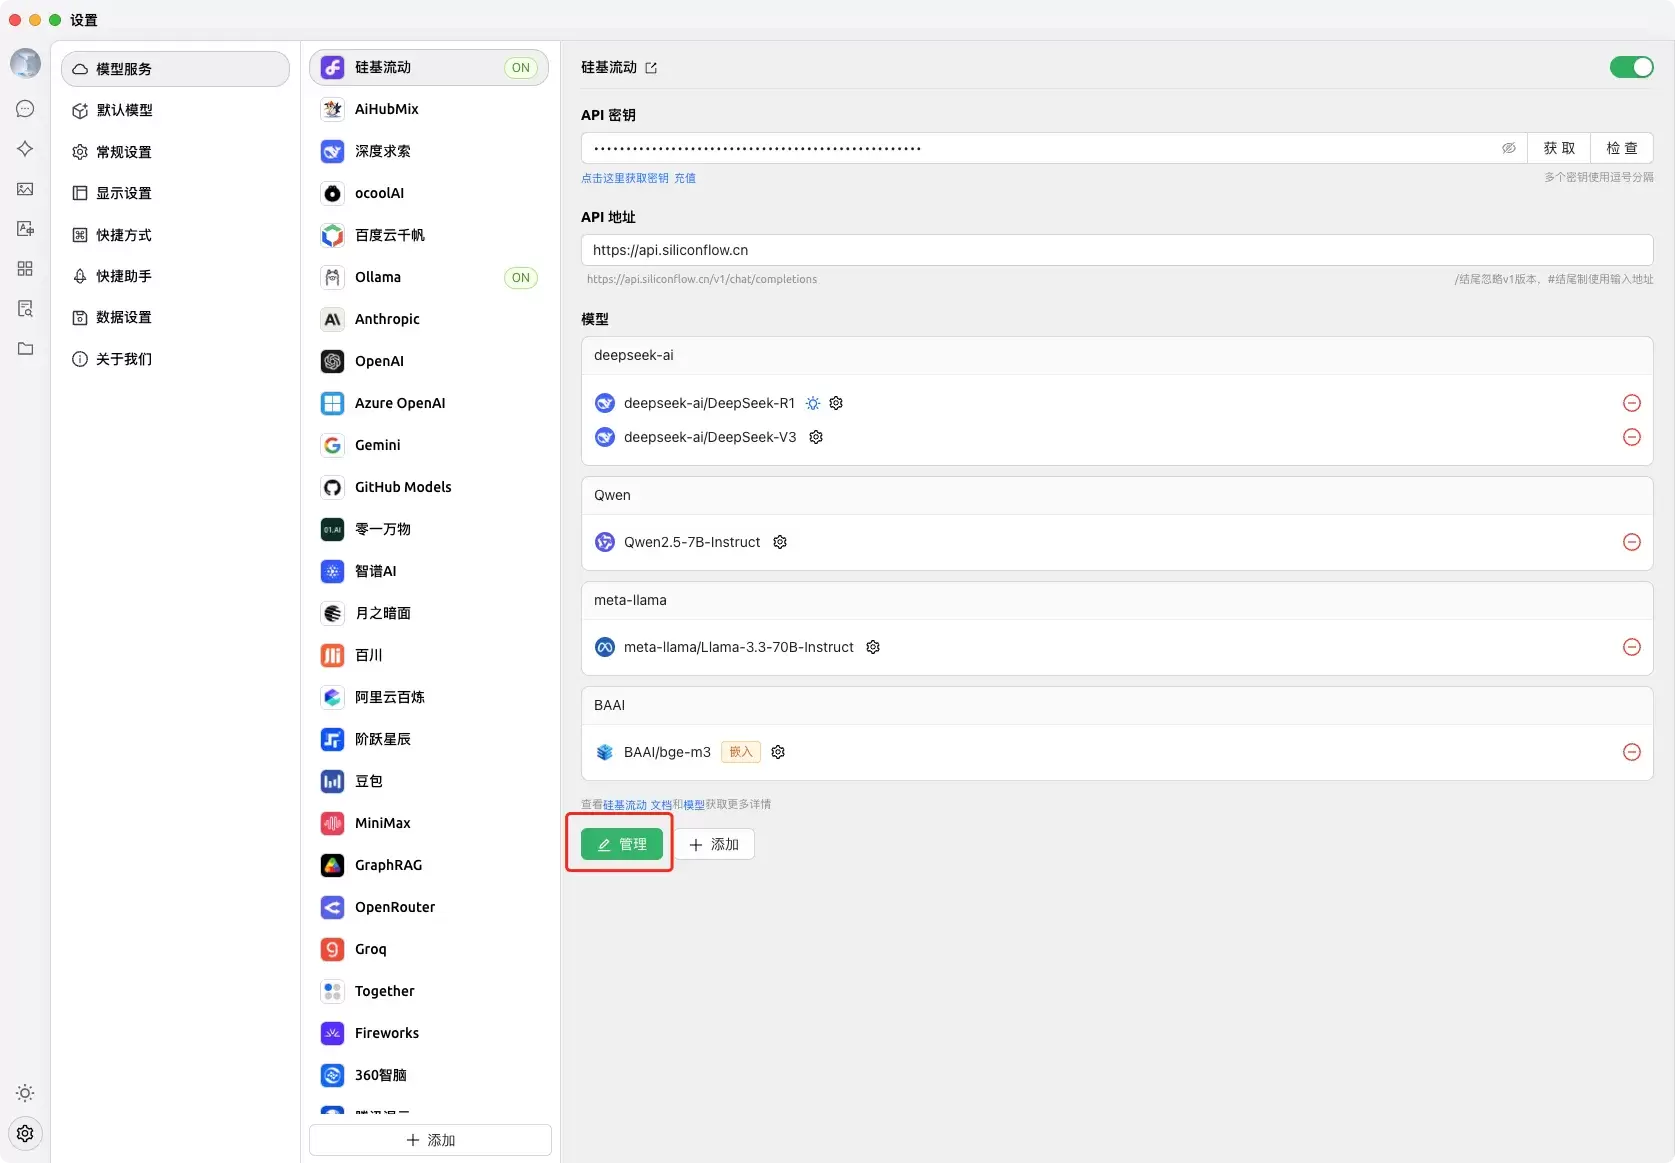
Task: Collapse the Qwen model group
Action: [1117, 496]
